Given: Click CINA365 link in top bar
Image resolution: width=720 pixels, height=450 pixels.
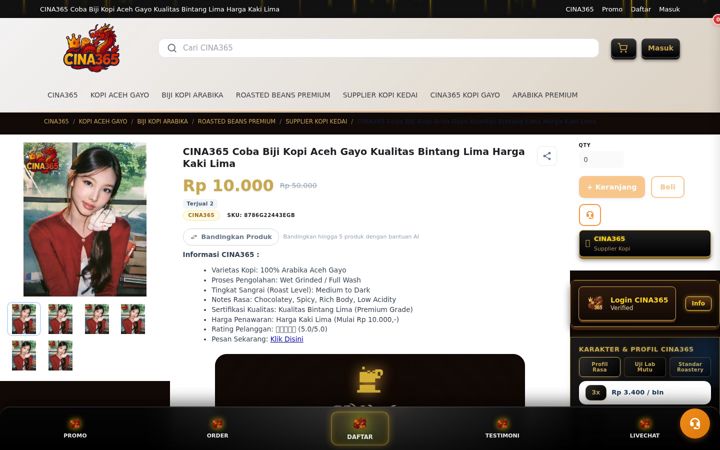Looking at the screenshot, I should point(579,9).
